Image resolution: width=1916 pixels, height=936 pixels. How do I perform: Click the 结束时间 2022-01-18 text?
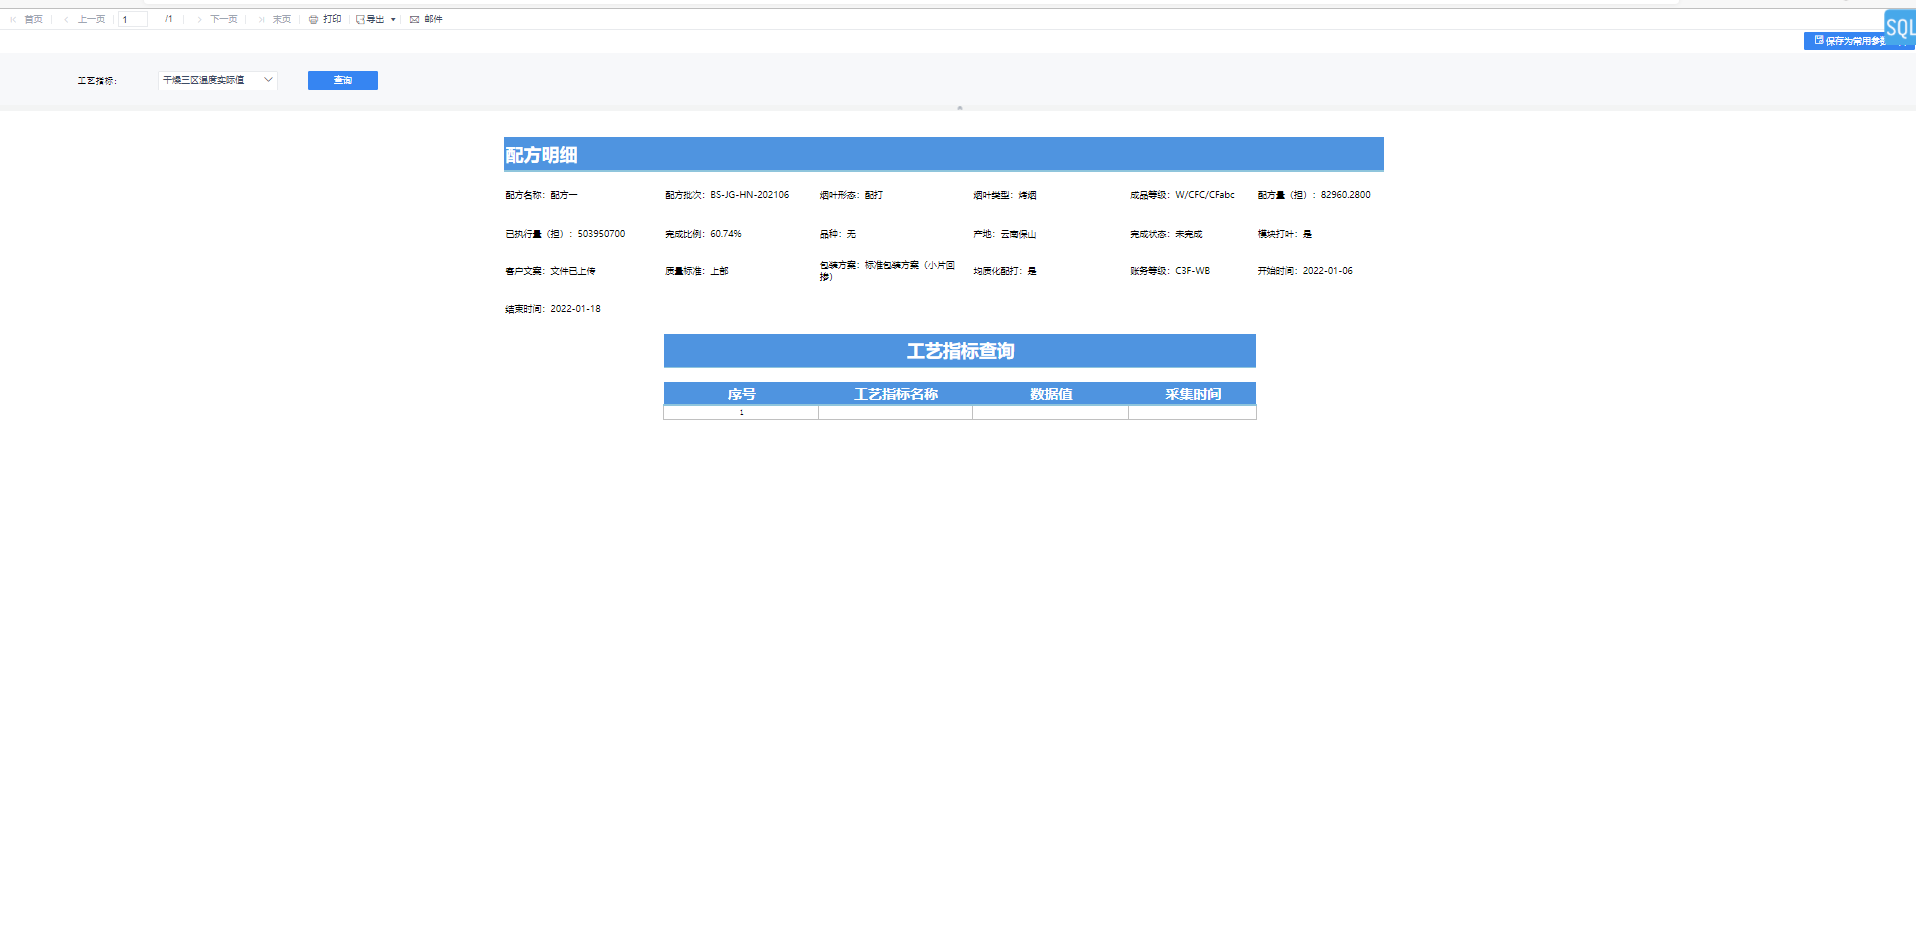pyautogui.click(x=553, y=309)
